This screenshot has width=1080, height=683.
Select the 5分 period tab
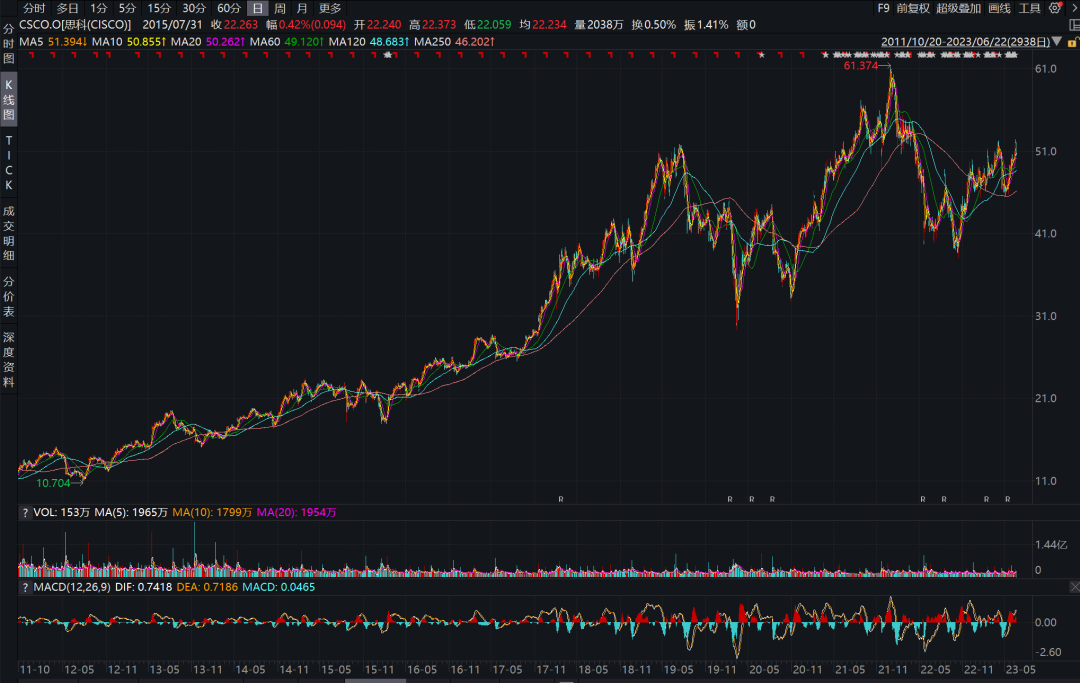[127, 8]
